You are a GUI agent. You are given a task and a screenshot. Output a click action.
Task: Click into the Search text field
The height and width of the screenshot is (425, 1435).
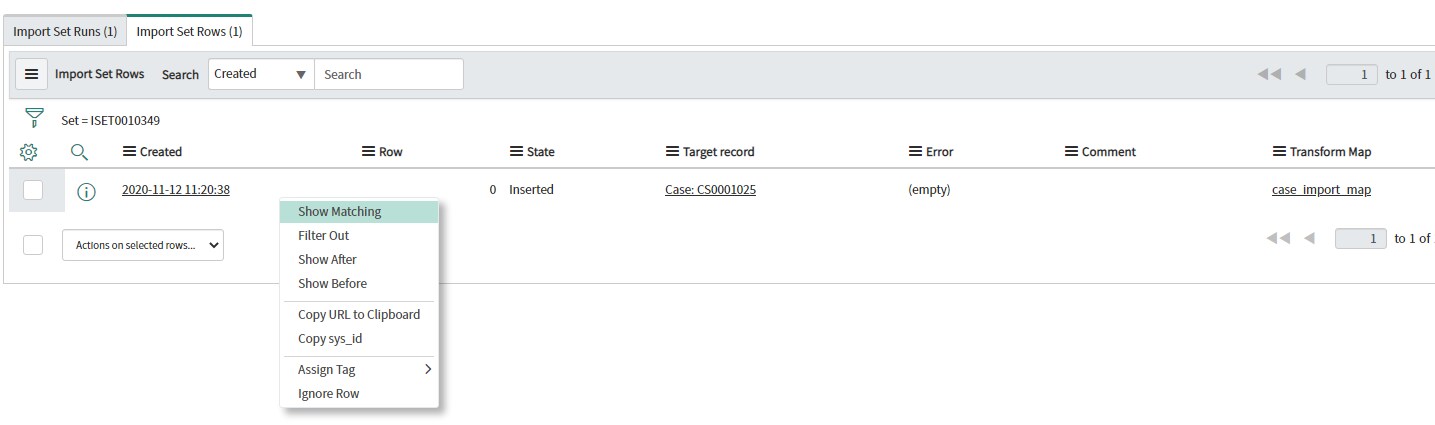coord(389,74)
